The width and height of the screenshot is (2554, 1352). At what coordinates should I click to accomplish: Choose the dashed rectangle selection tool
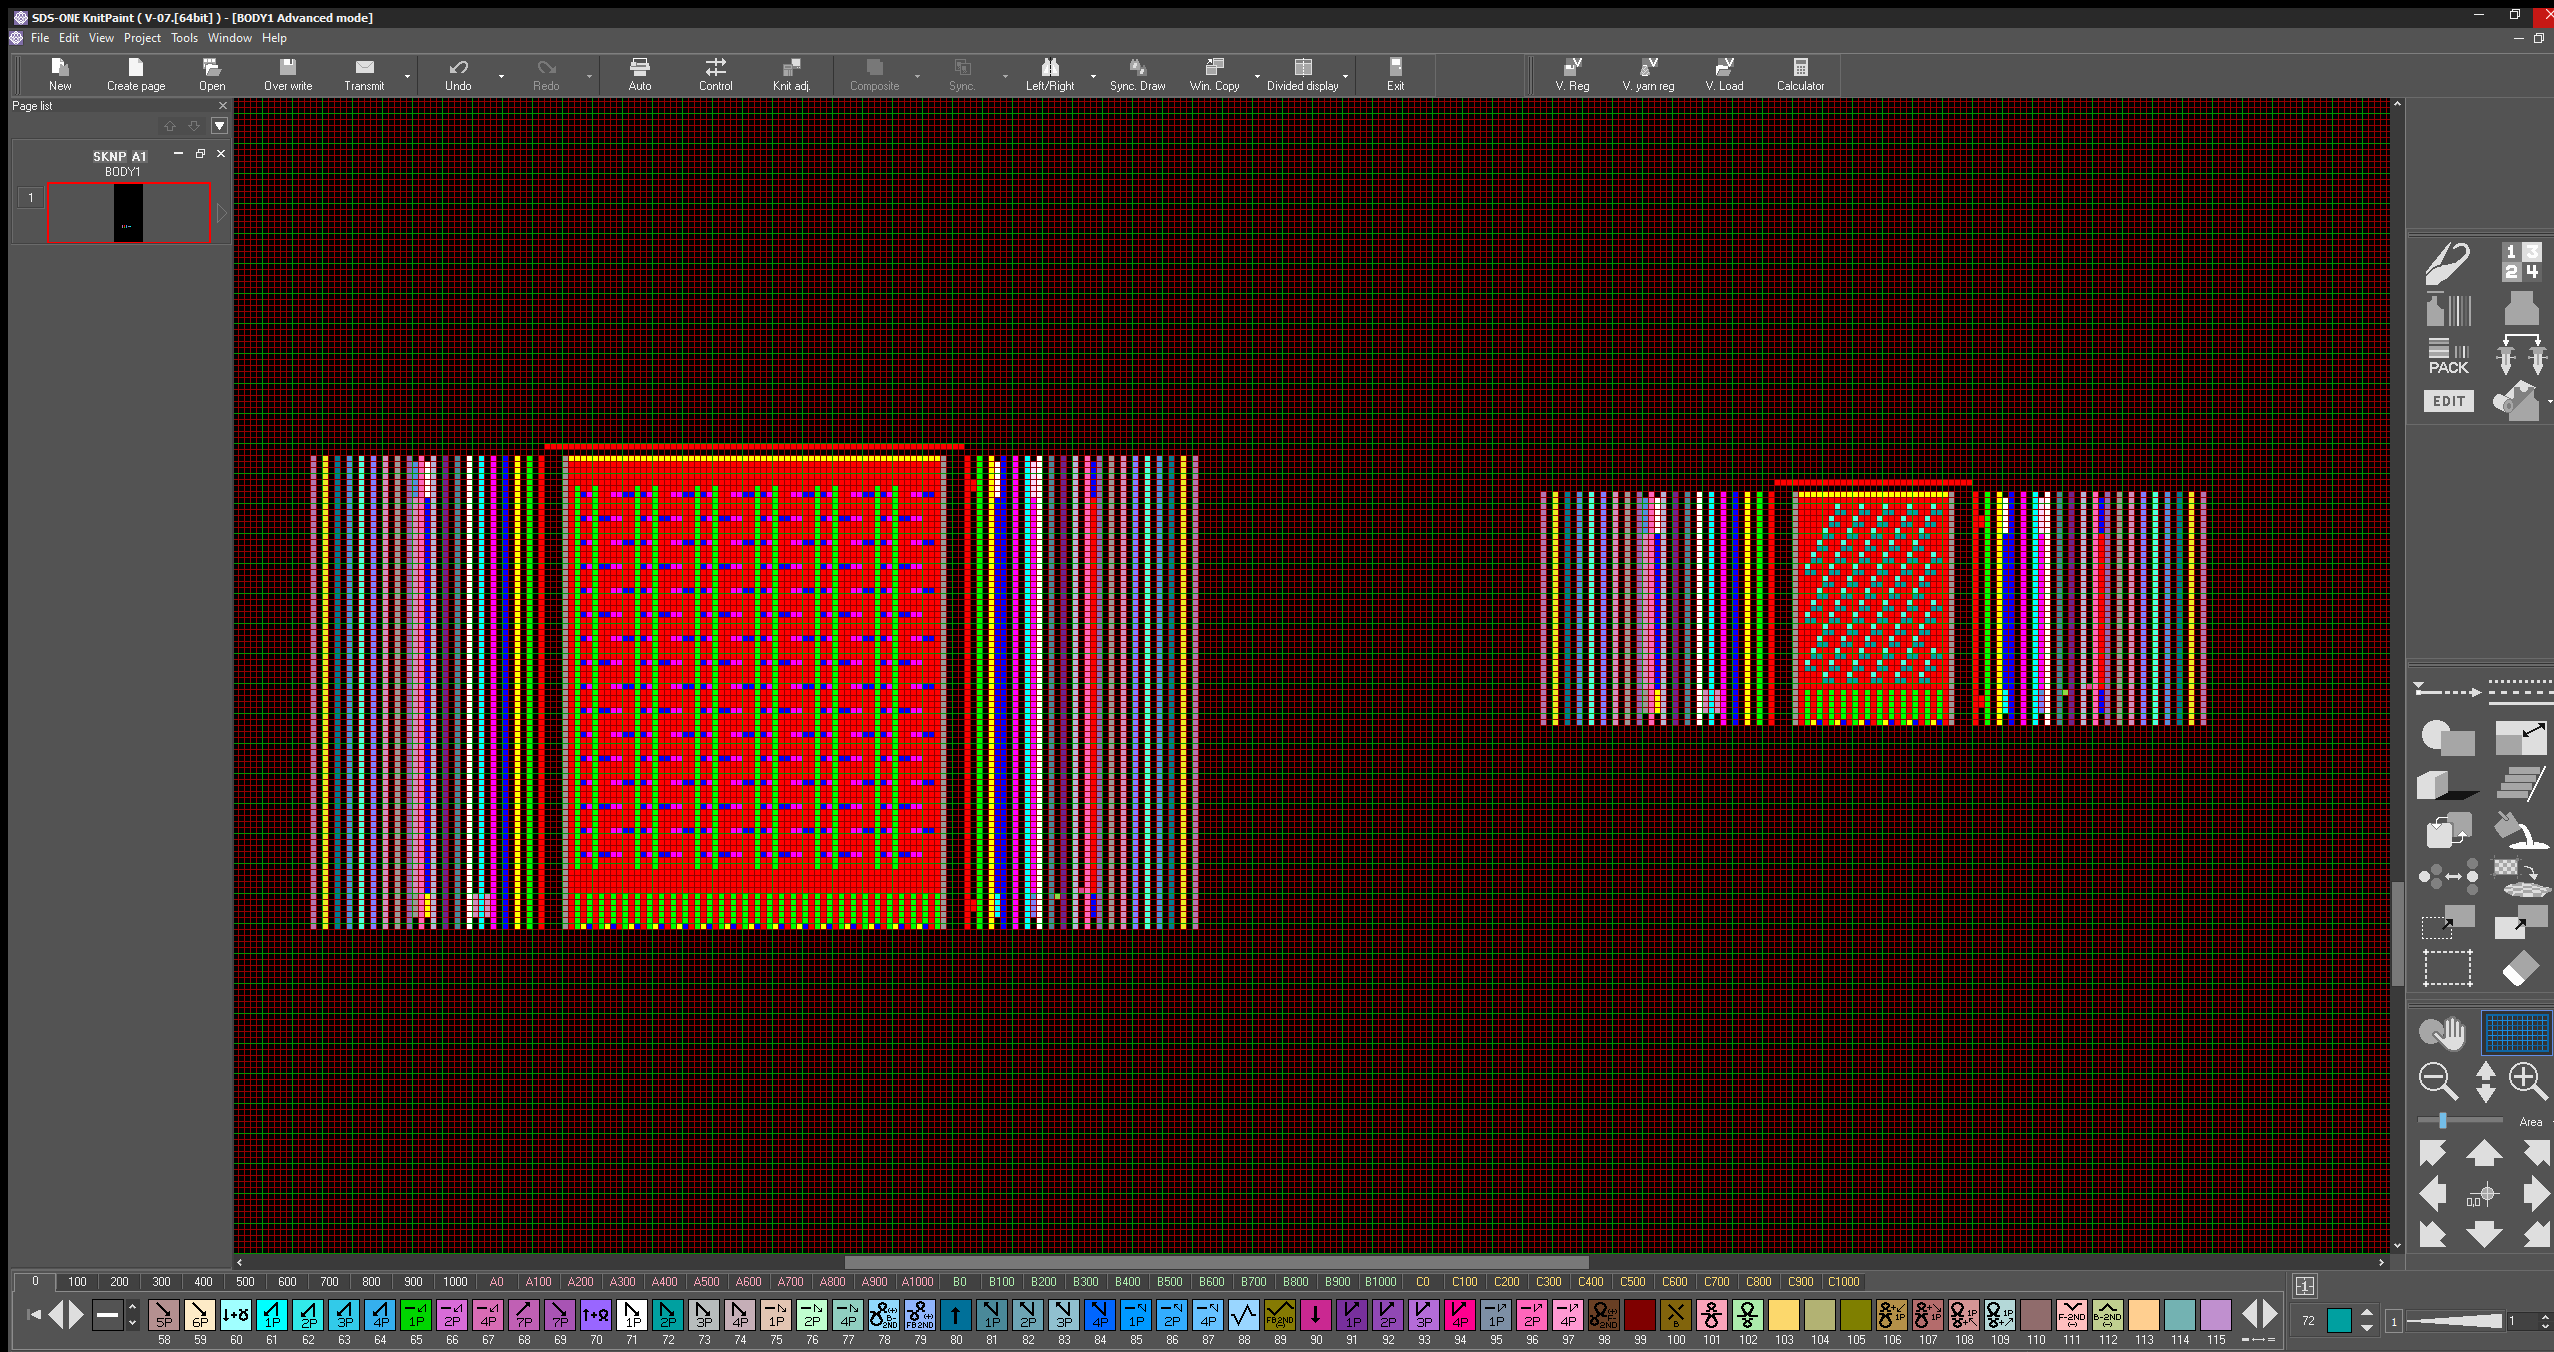[x=2447, y=969]
